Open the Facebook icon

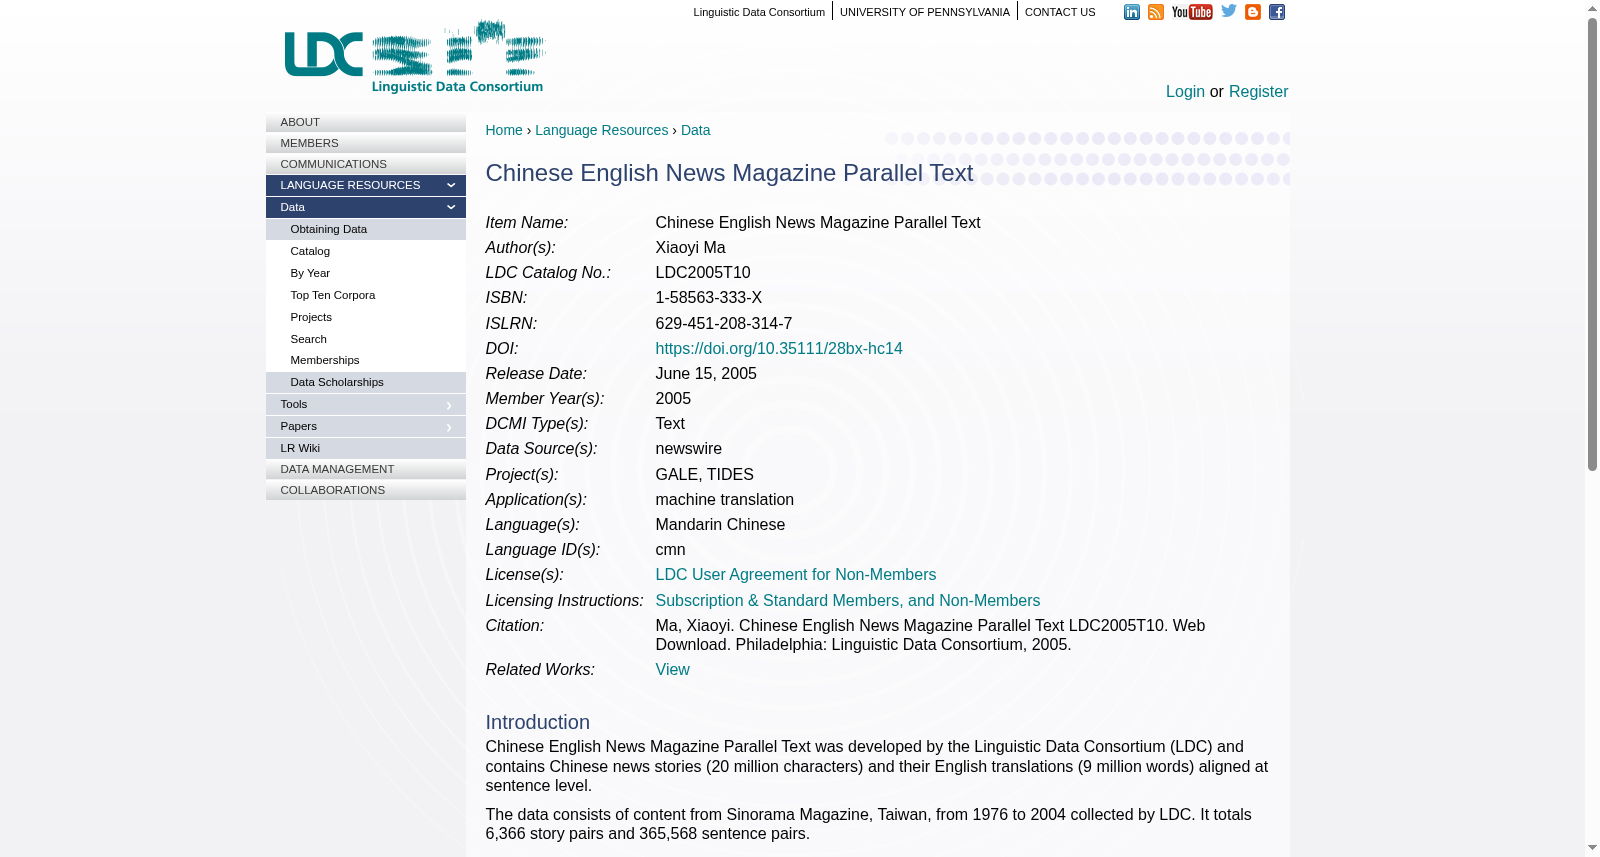[x=1277, y=12]
